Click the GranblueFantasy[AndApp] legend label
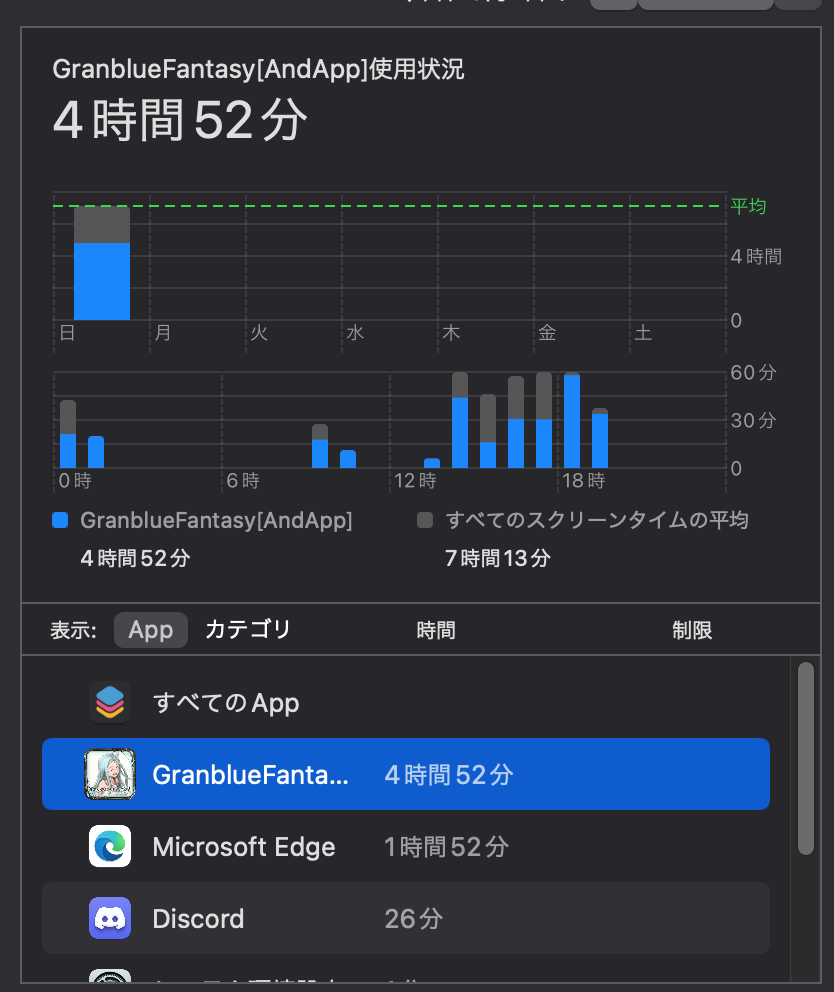 (216, 520)
